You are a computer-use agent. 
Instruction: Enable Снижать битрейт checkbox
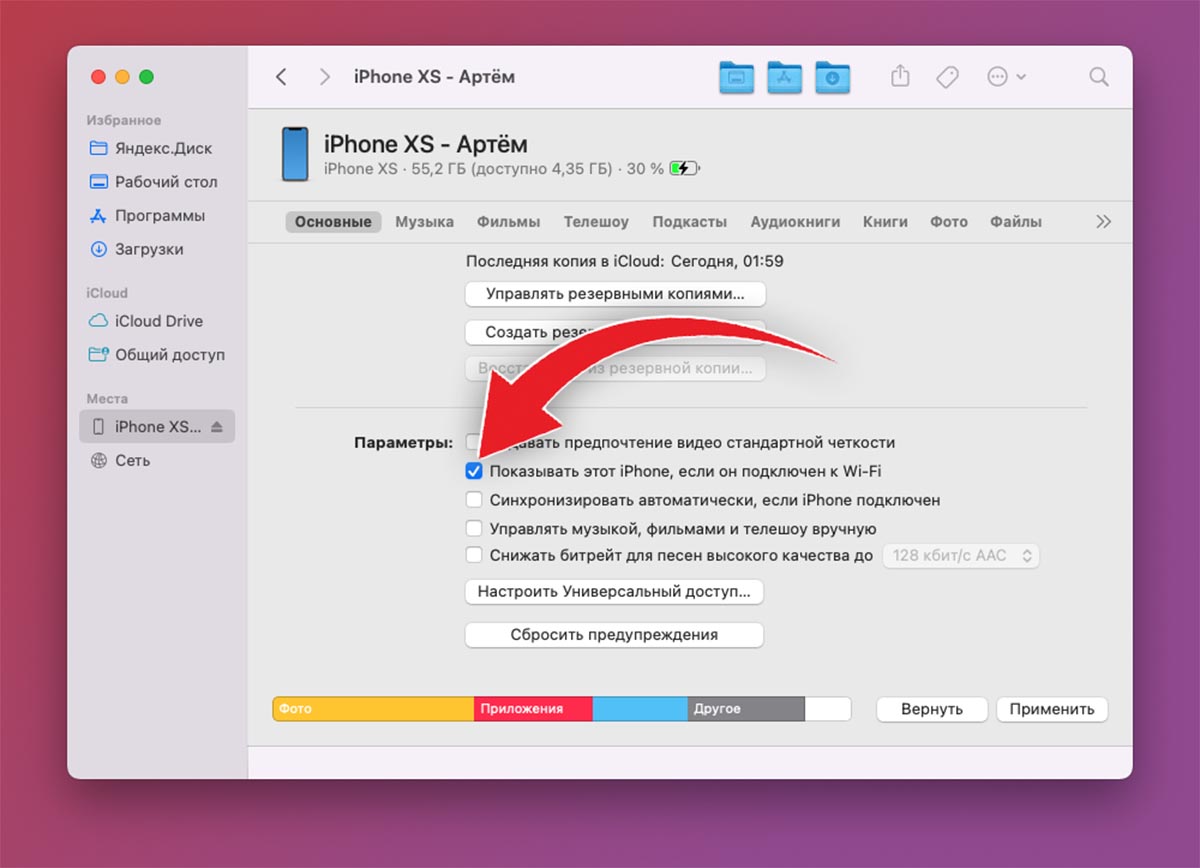474,556
